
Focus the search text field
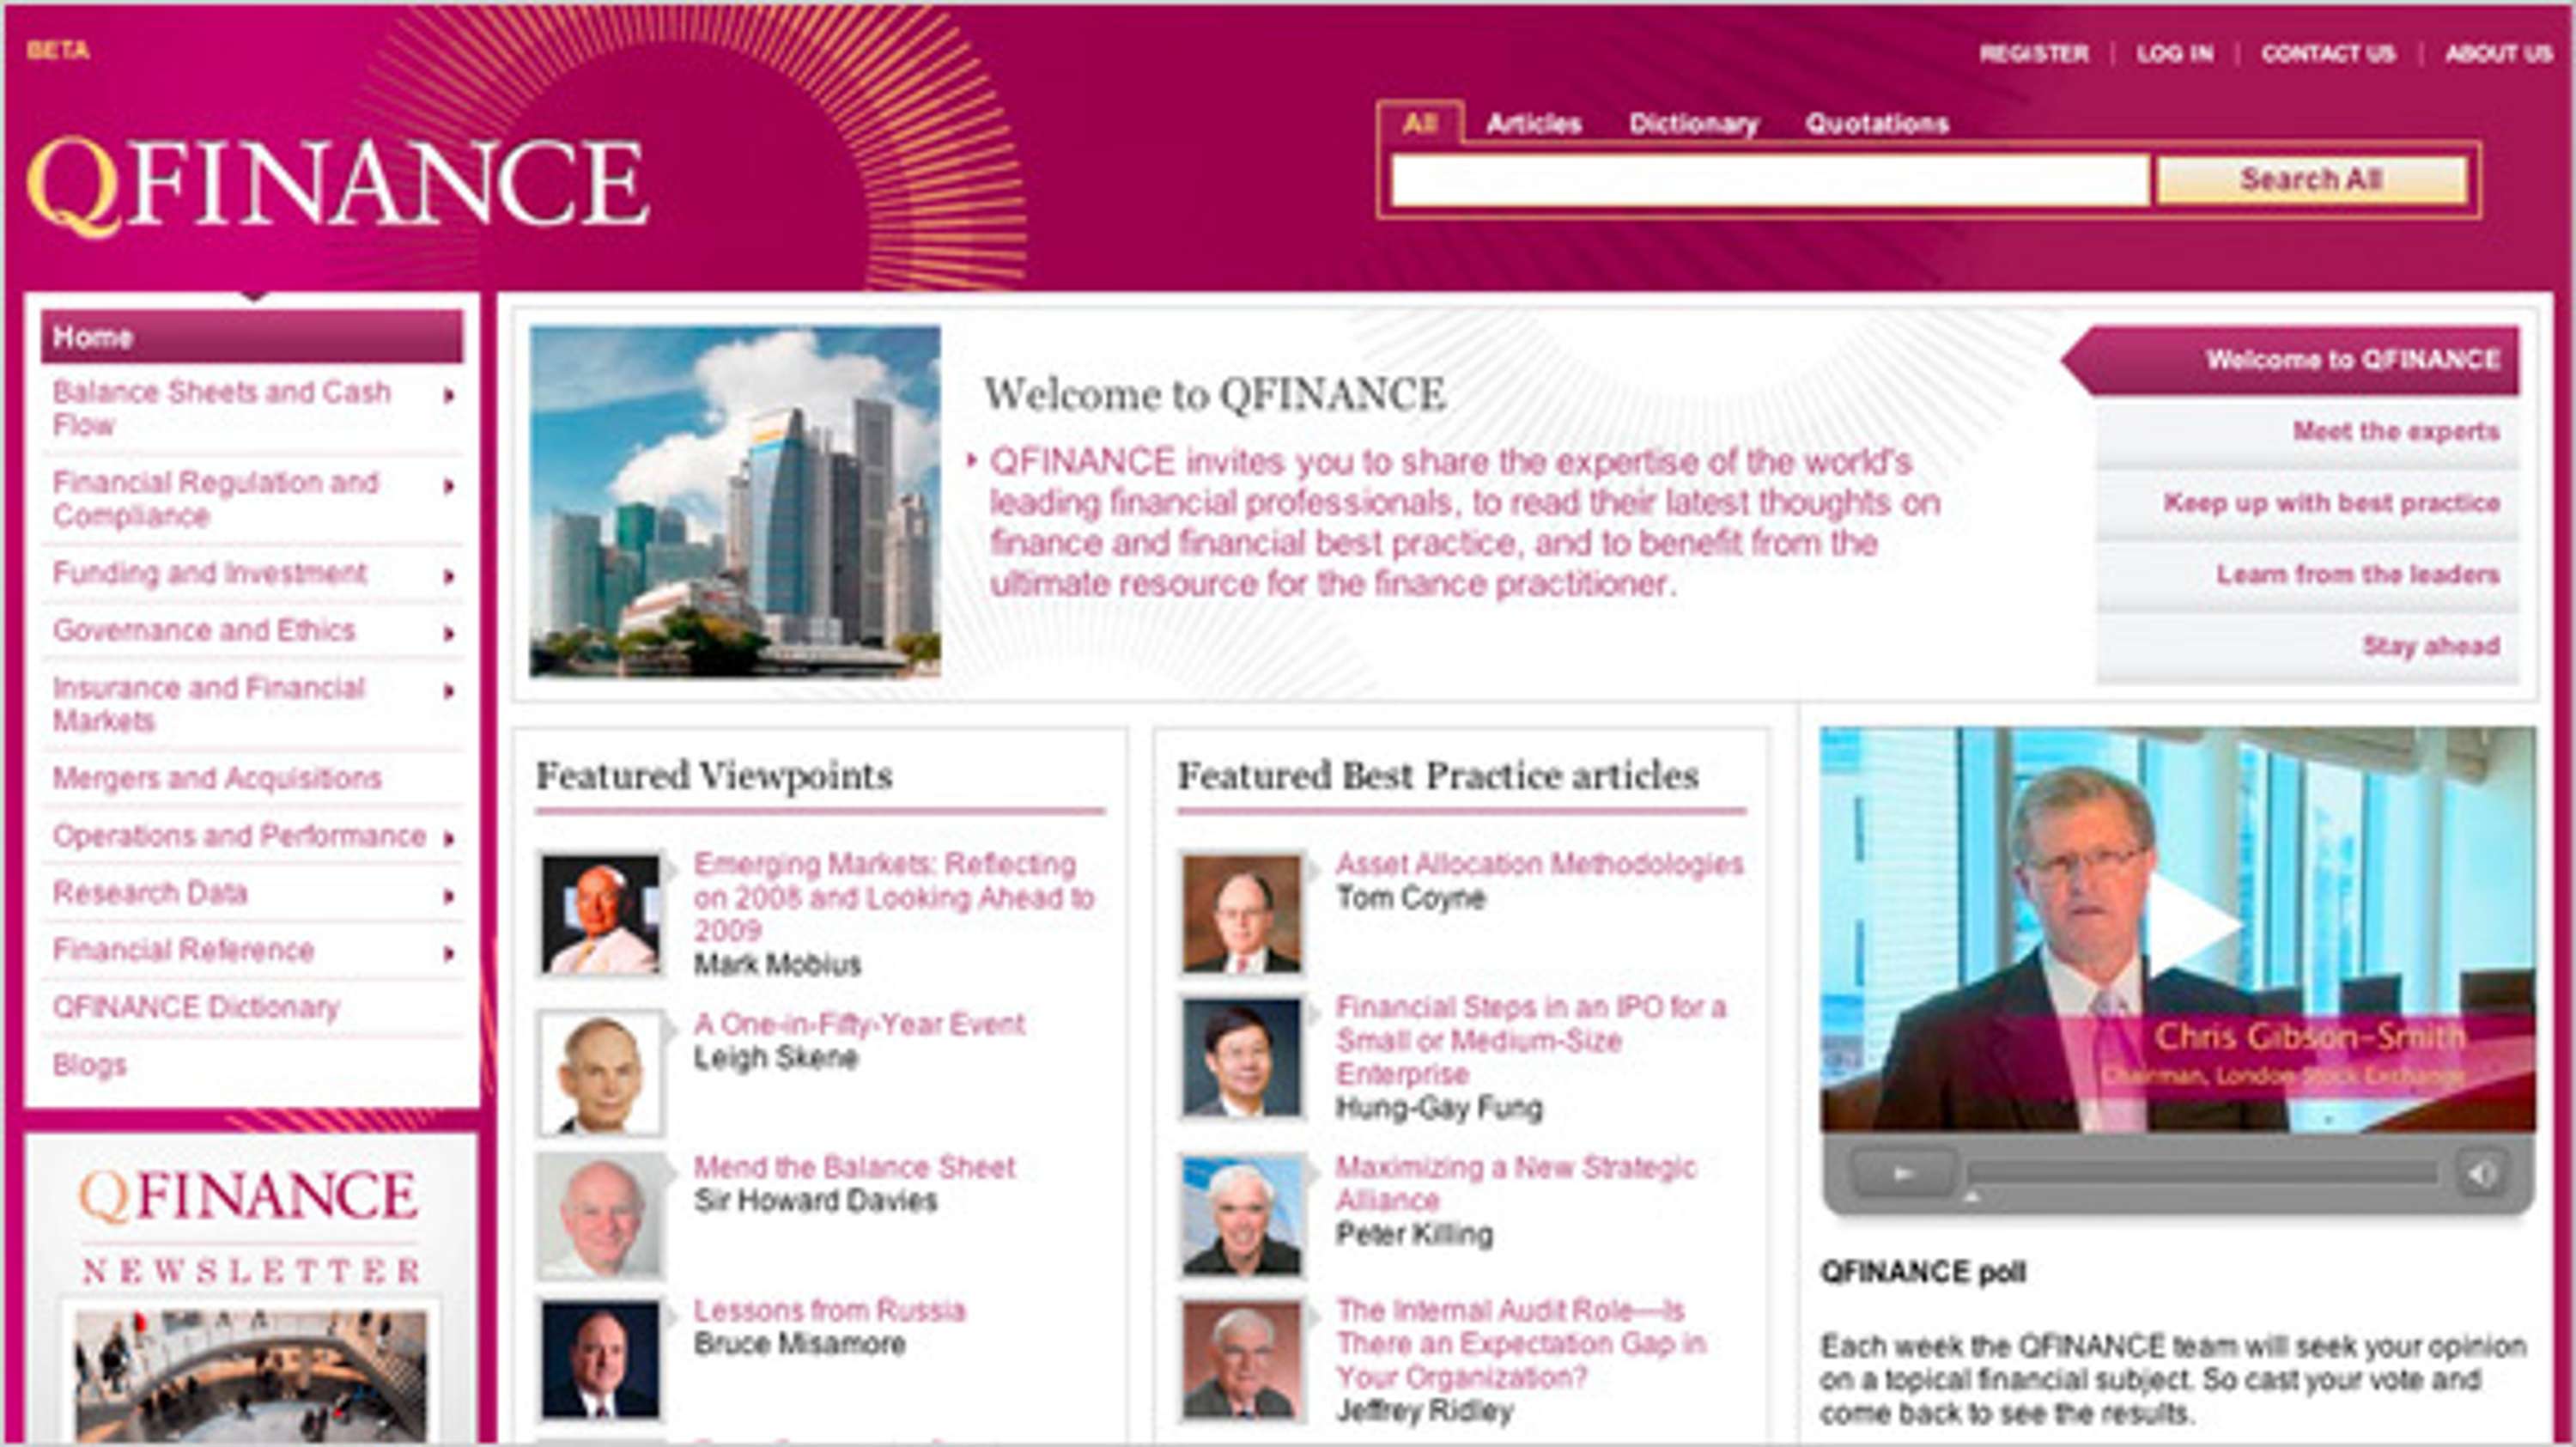[x=1769, y=181]
